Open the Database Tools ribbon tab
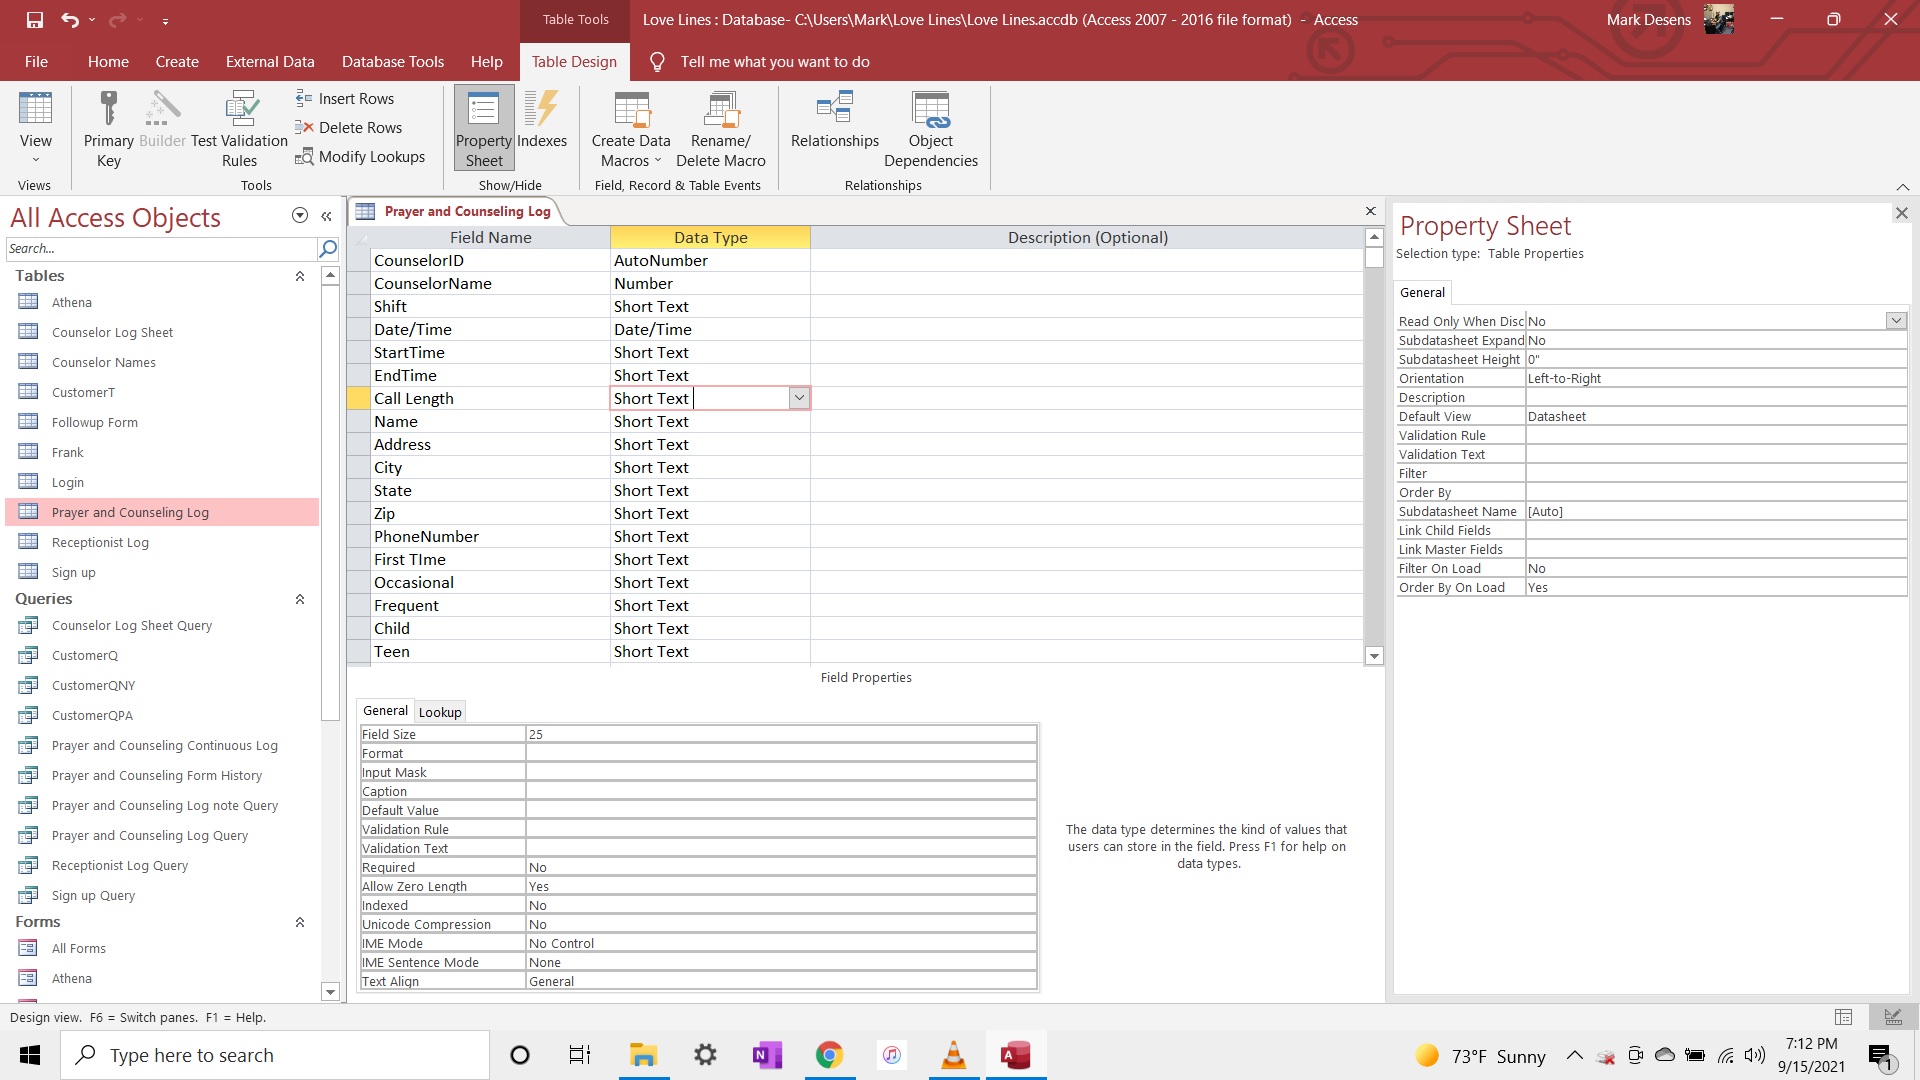Screen dimensions: 1920x1080 392,62
